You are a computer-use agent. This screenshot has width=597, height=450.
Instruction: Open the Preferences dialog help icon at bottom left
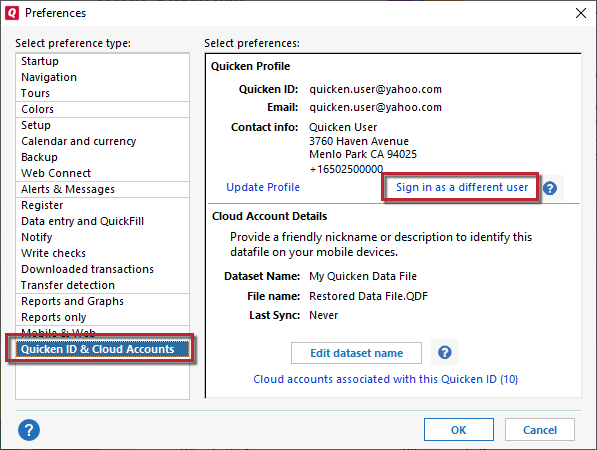coord(29,430)
